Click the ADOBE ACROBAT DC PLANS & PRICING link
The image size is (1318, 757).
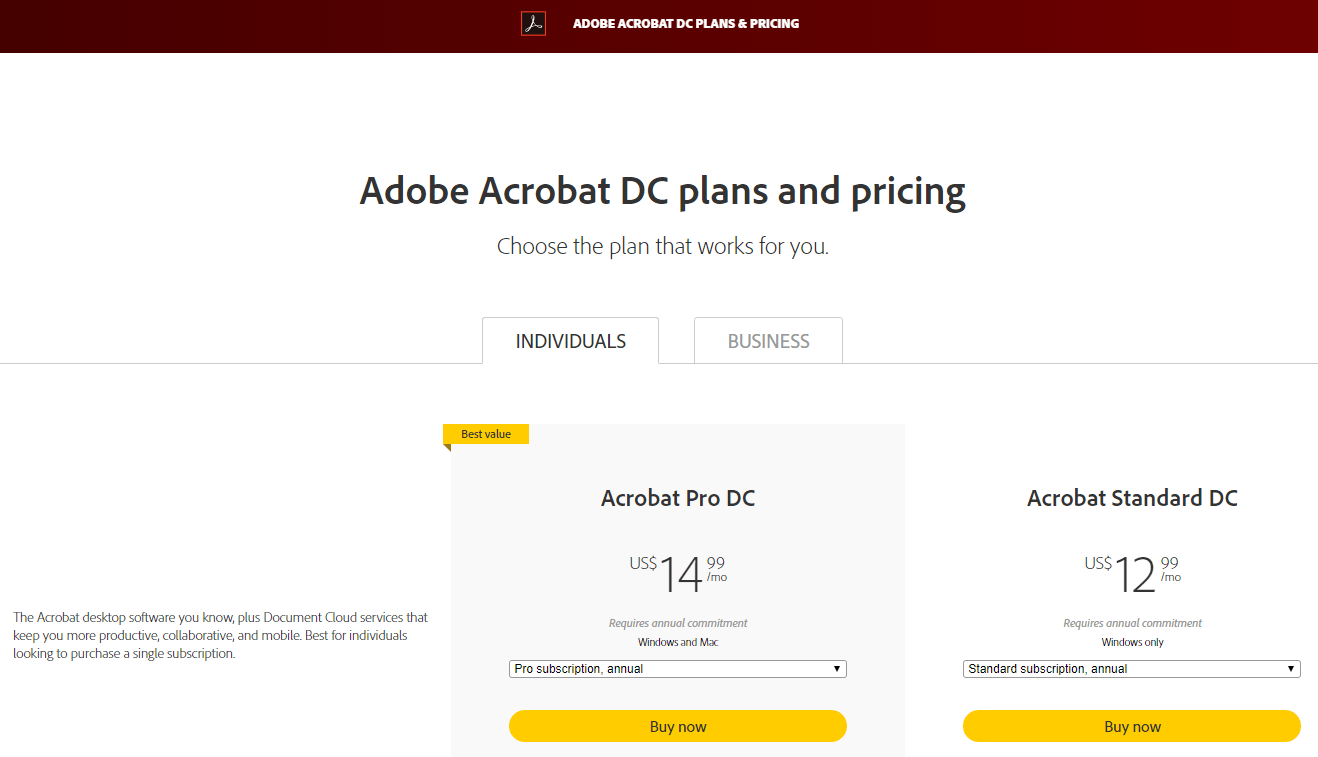coord(686,23)
